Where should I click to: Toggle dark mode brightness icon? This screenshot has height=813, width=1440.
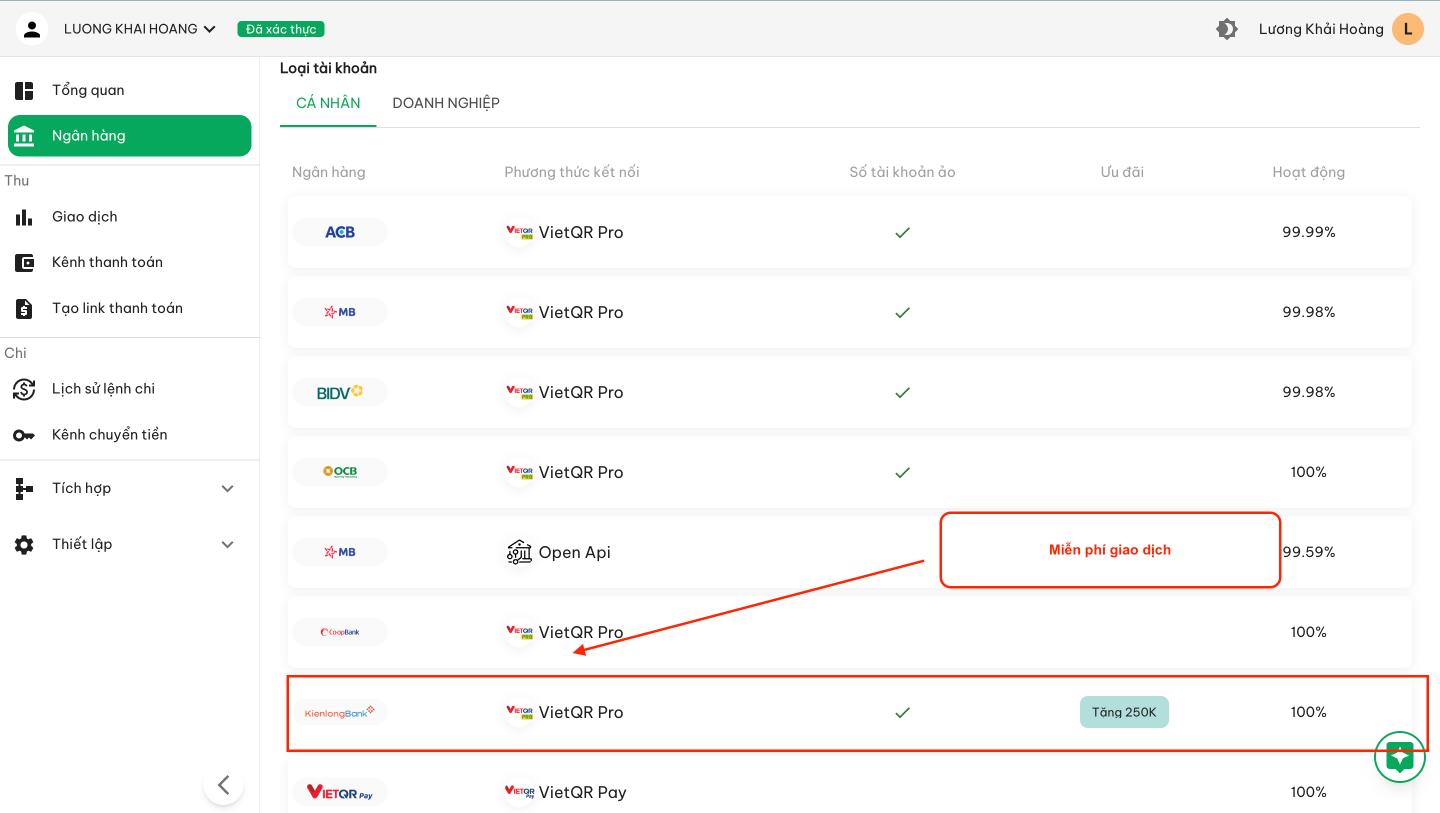[x=1226, y=29]
